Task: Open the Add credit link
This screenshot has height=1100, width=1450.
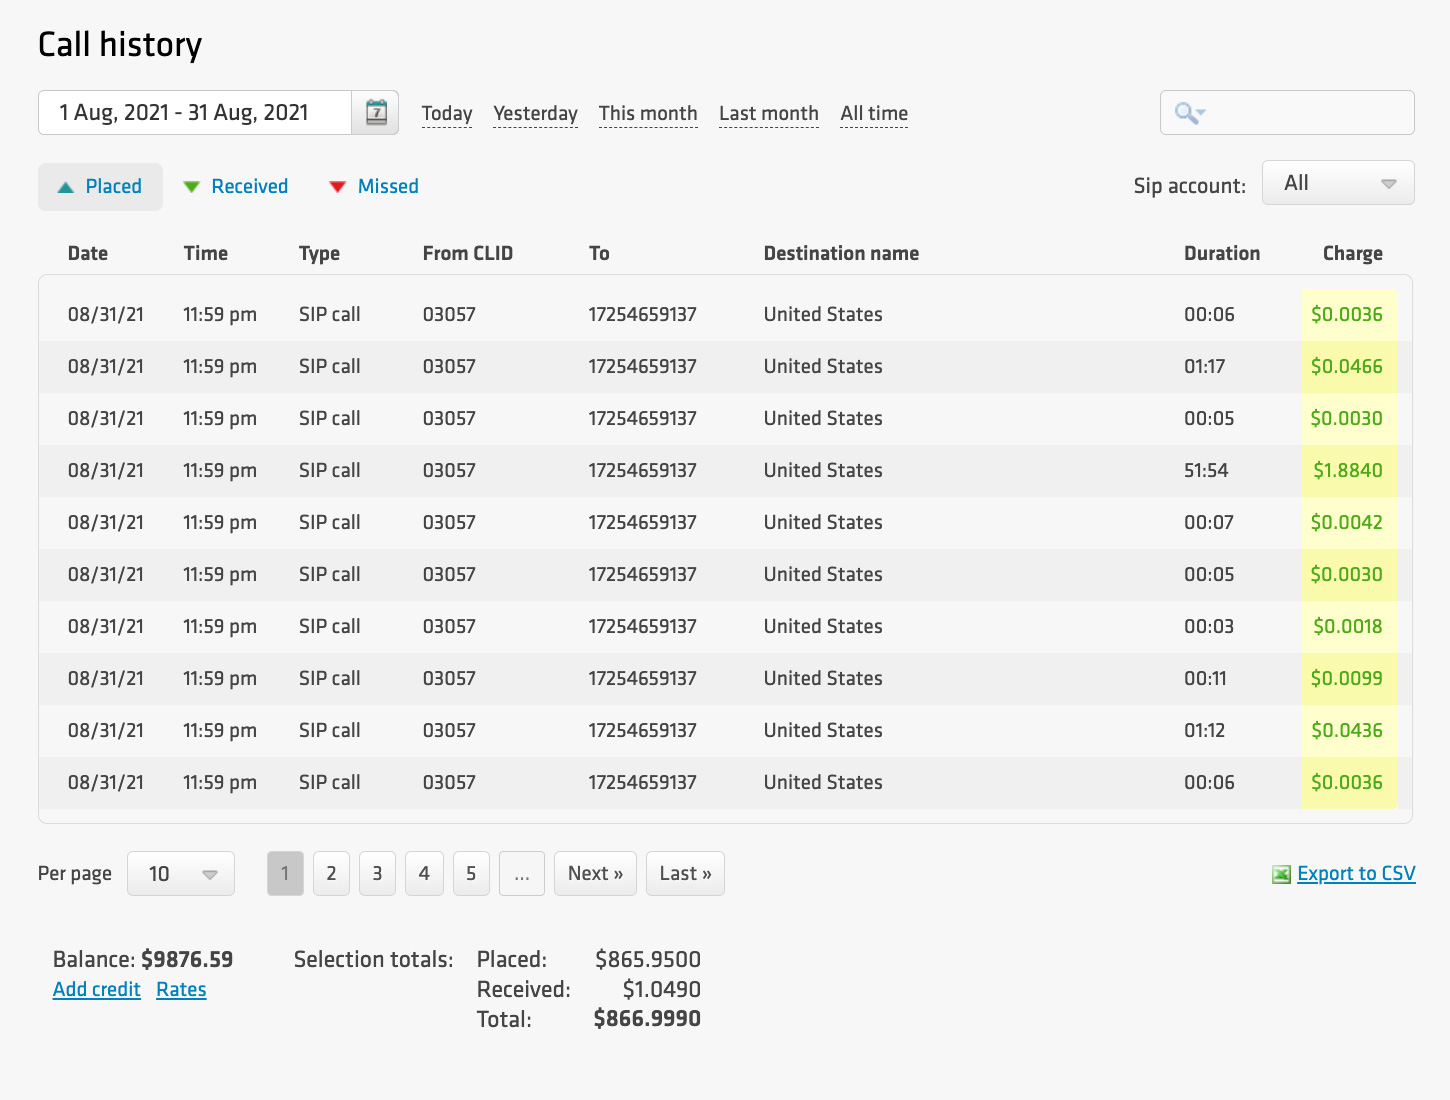Action: (96, 989)
